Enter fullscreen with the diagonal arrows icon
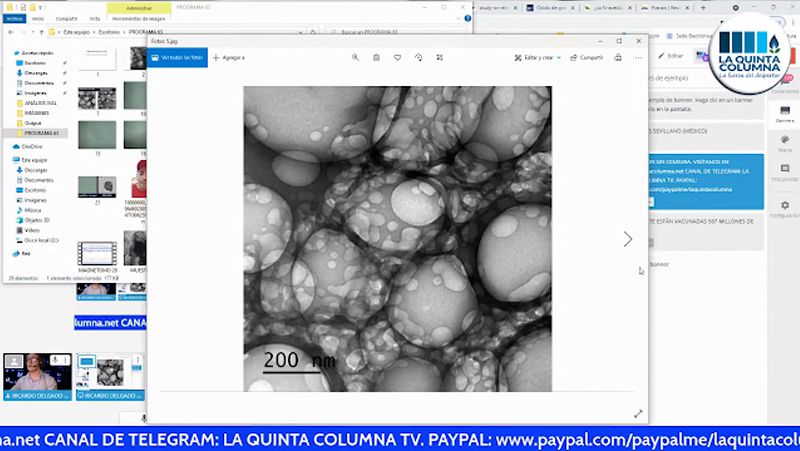This screenshot has height=451, width=800. pos(638,413)
